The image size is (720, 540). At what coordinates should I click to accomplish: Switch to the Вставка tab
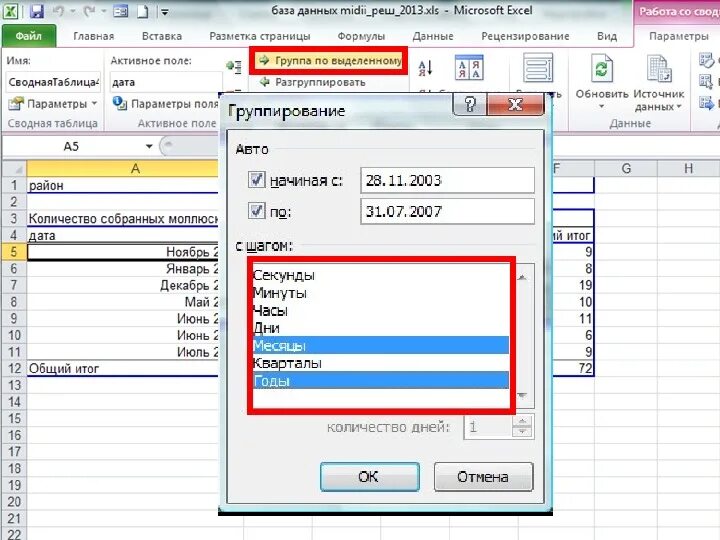[162, 36]
